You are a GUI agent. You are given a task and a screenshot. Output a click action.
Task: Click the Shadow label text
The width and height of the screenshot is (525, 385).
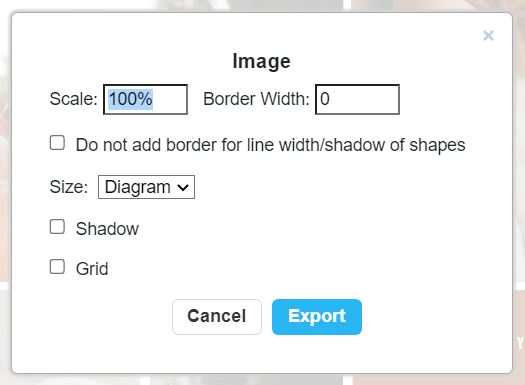(x=107, y=229)
